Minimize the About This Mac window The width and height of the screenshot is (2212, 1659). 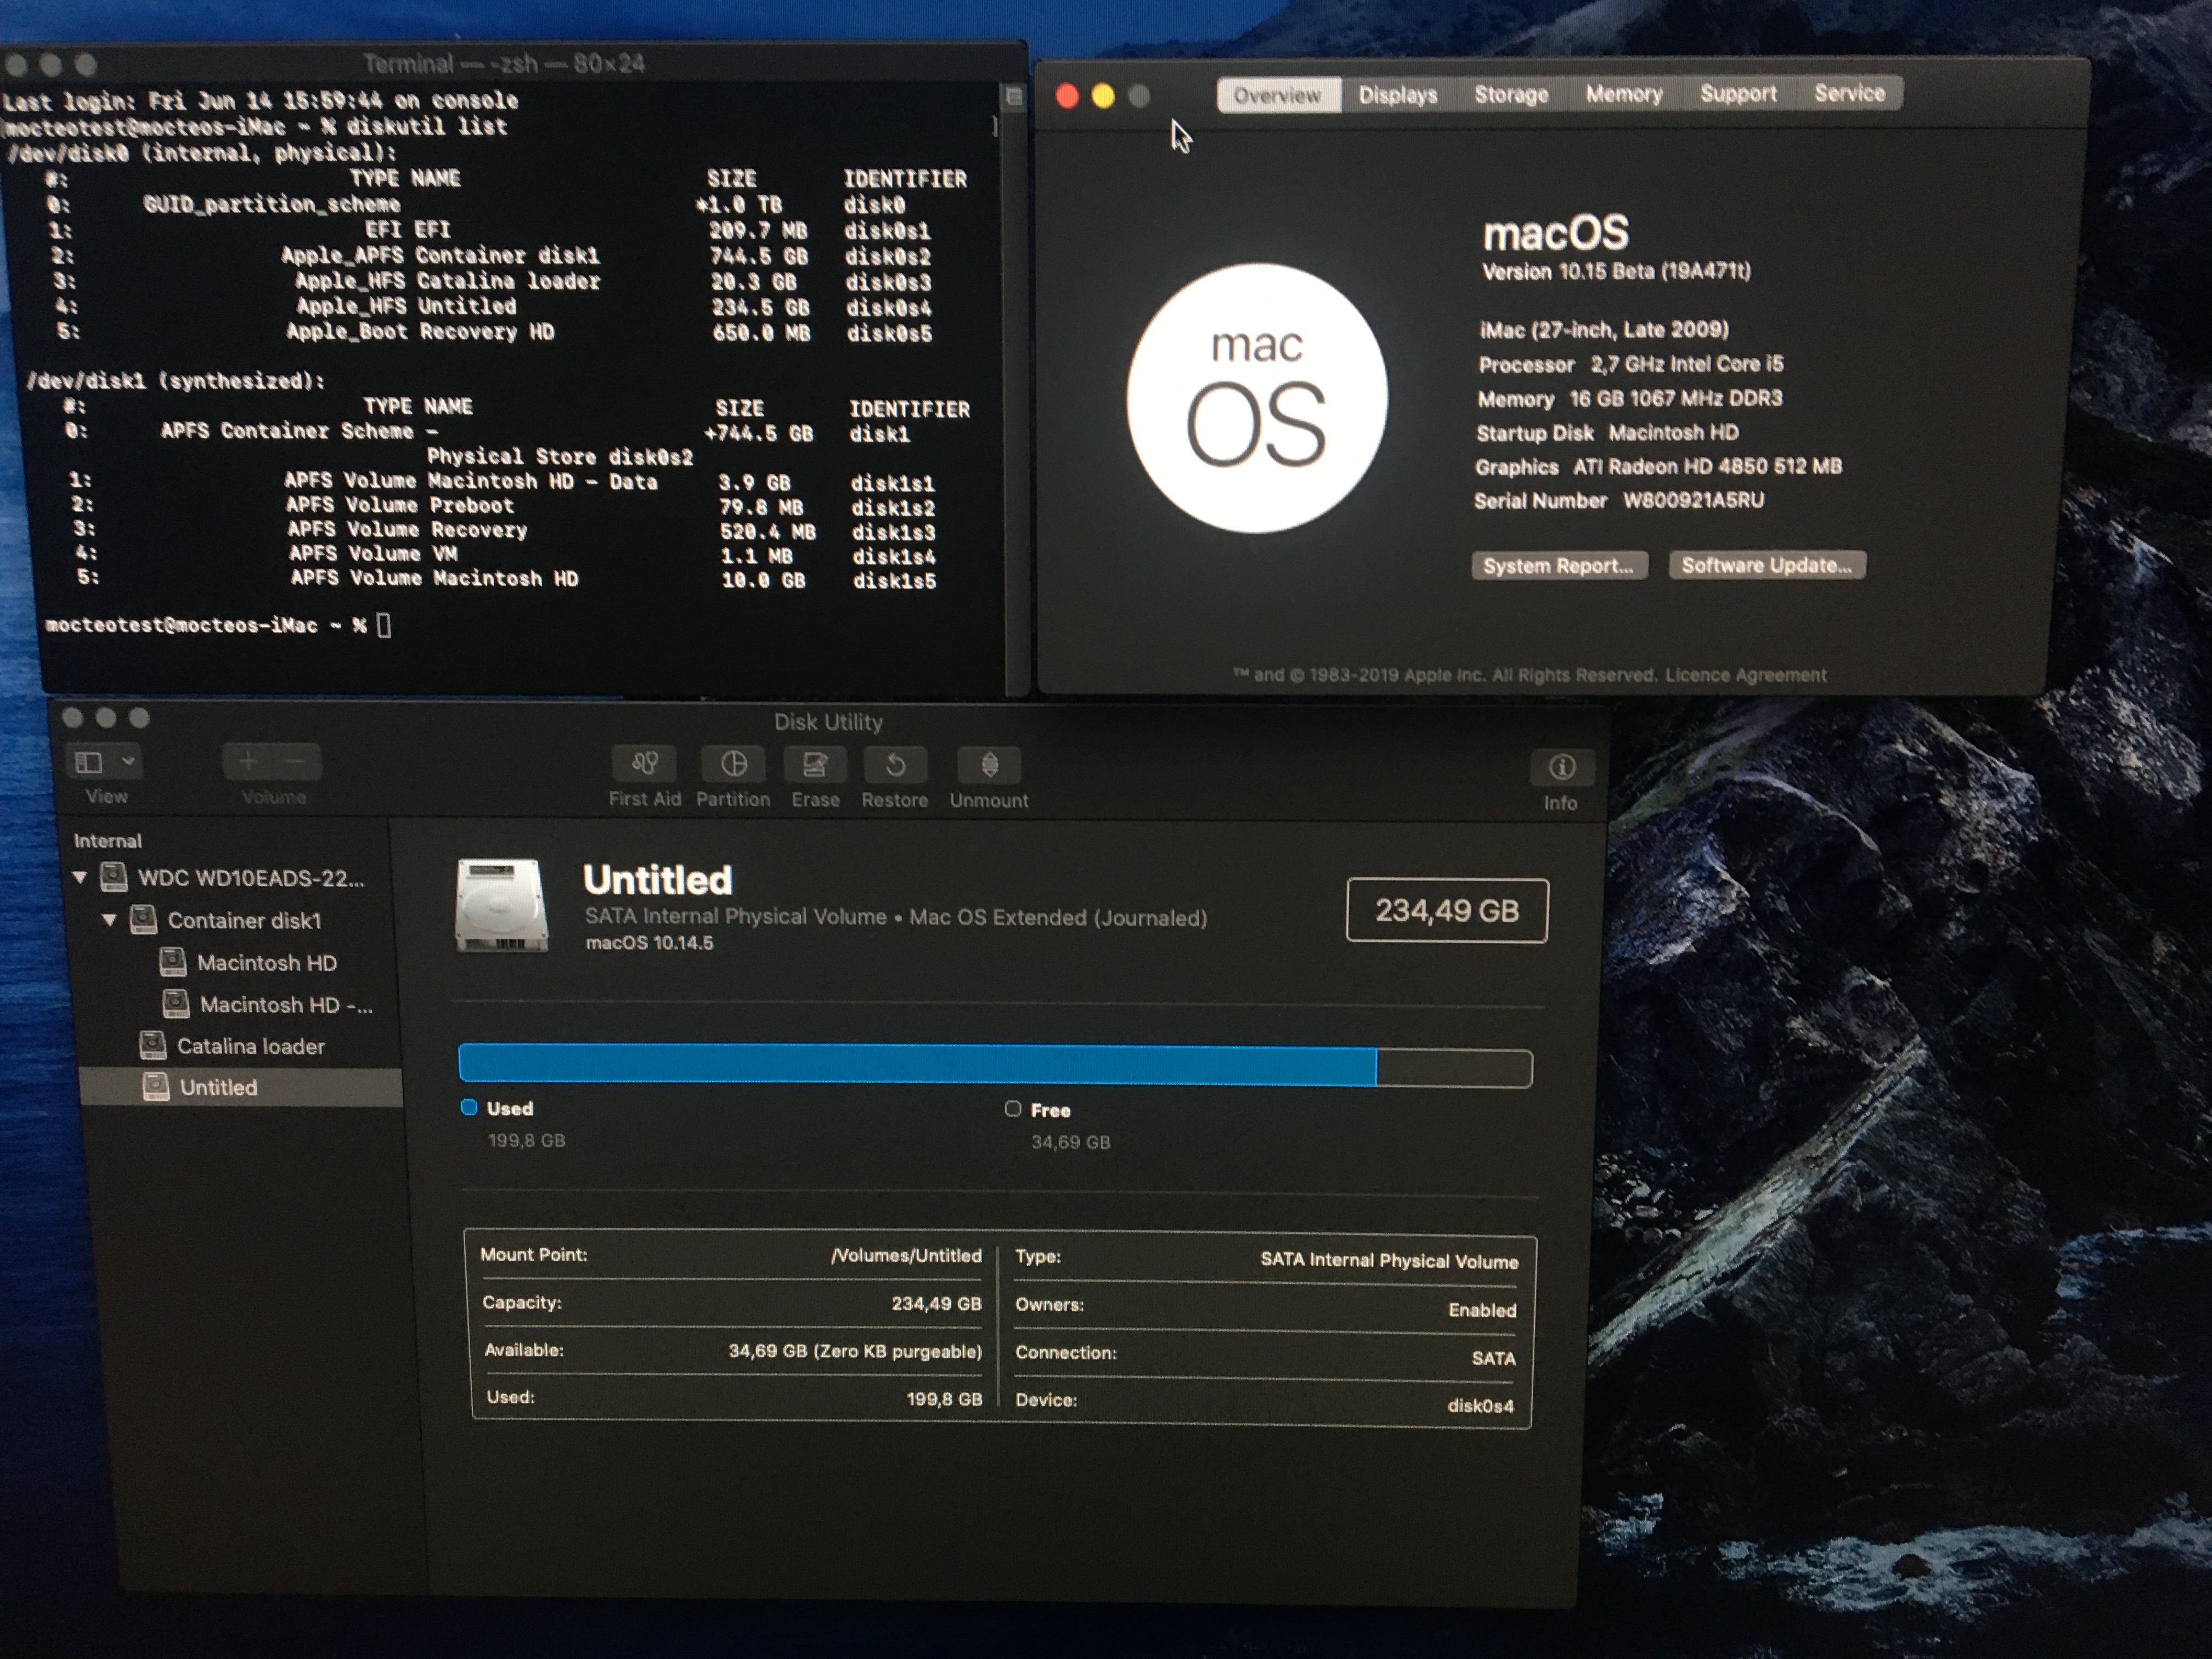tap(1103, 96)
